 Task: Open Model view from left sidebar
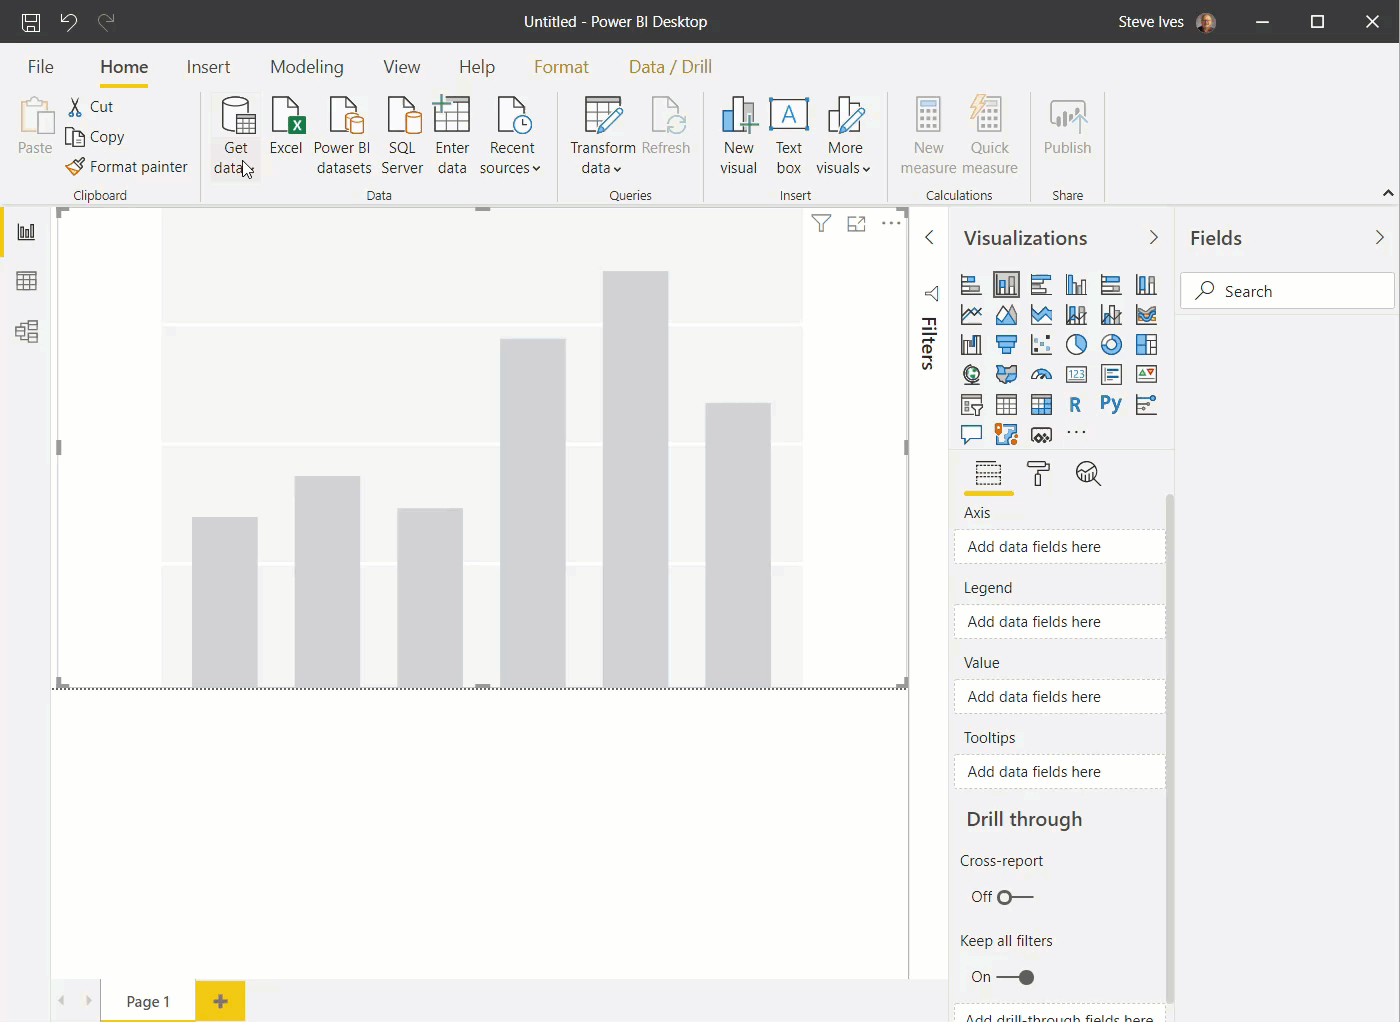coord(26,331)
